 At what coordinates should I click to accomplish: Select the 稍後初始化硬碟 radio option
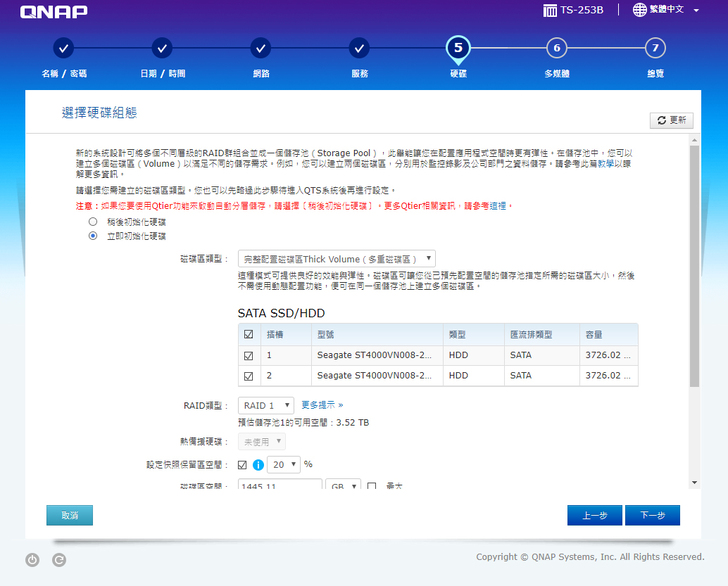click(x=93, y=221)
